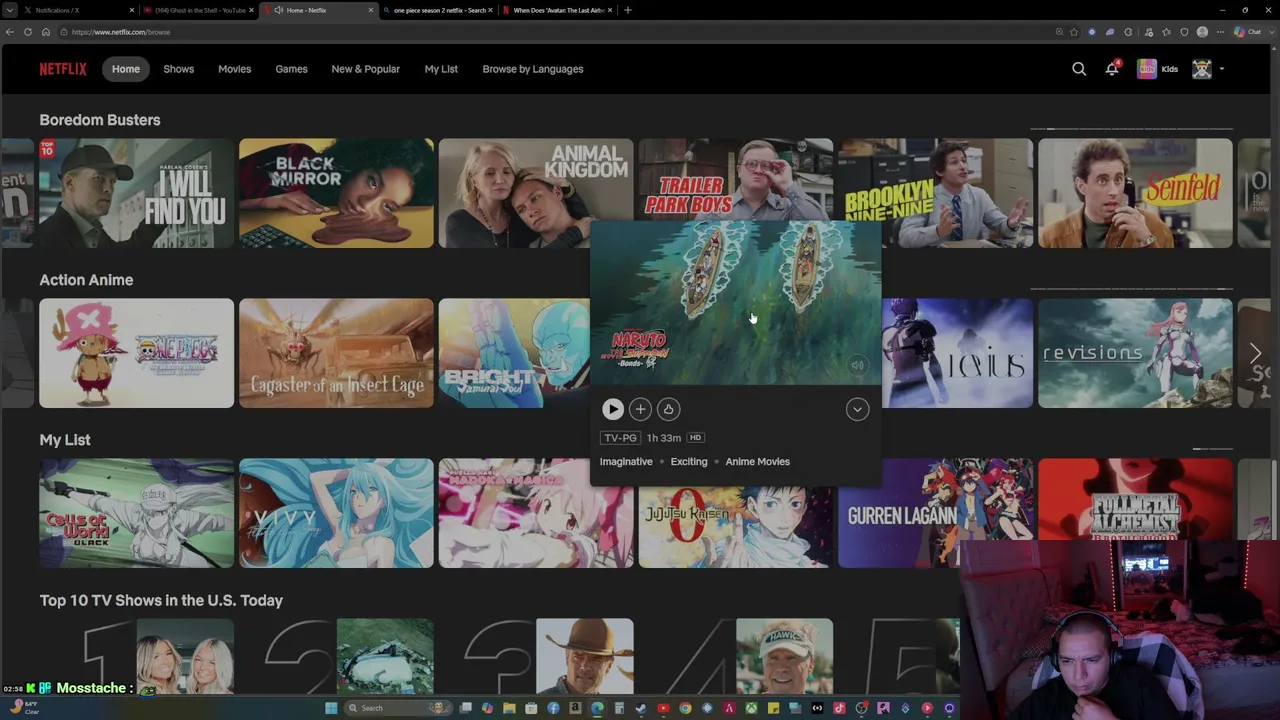
Task: Open File Explorer from the taskbar
Action: tap(509, 708)
